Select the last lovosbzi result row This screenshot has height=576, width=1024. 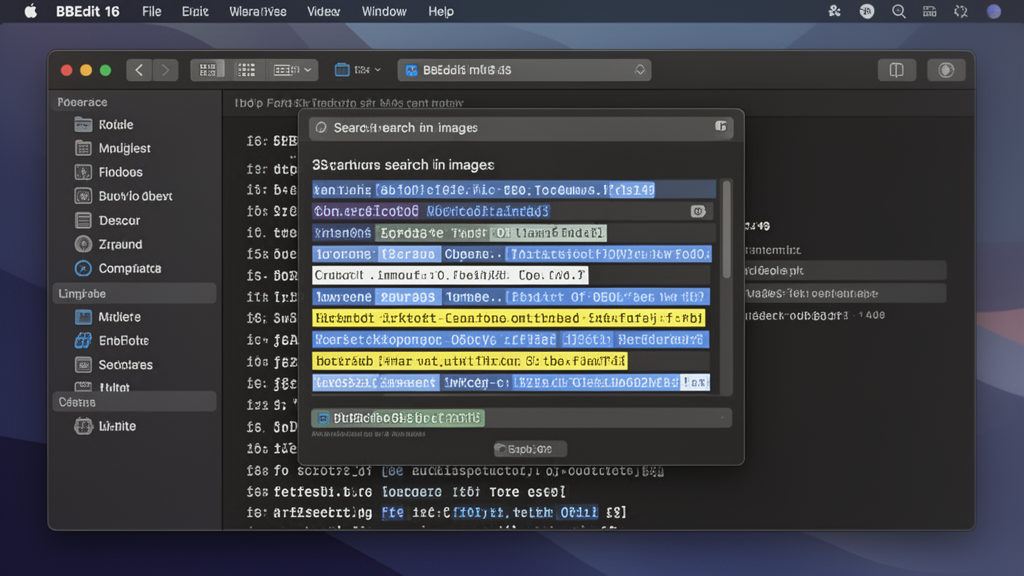pyautogui.click(x=511, y=382)
